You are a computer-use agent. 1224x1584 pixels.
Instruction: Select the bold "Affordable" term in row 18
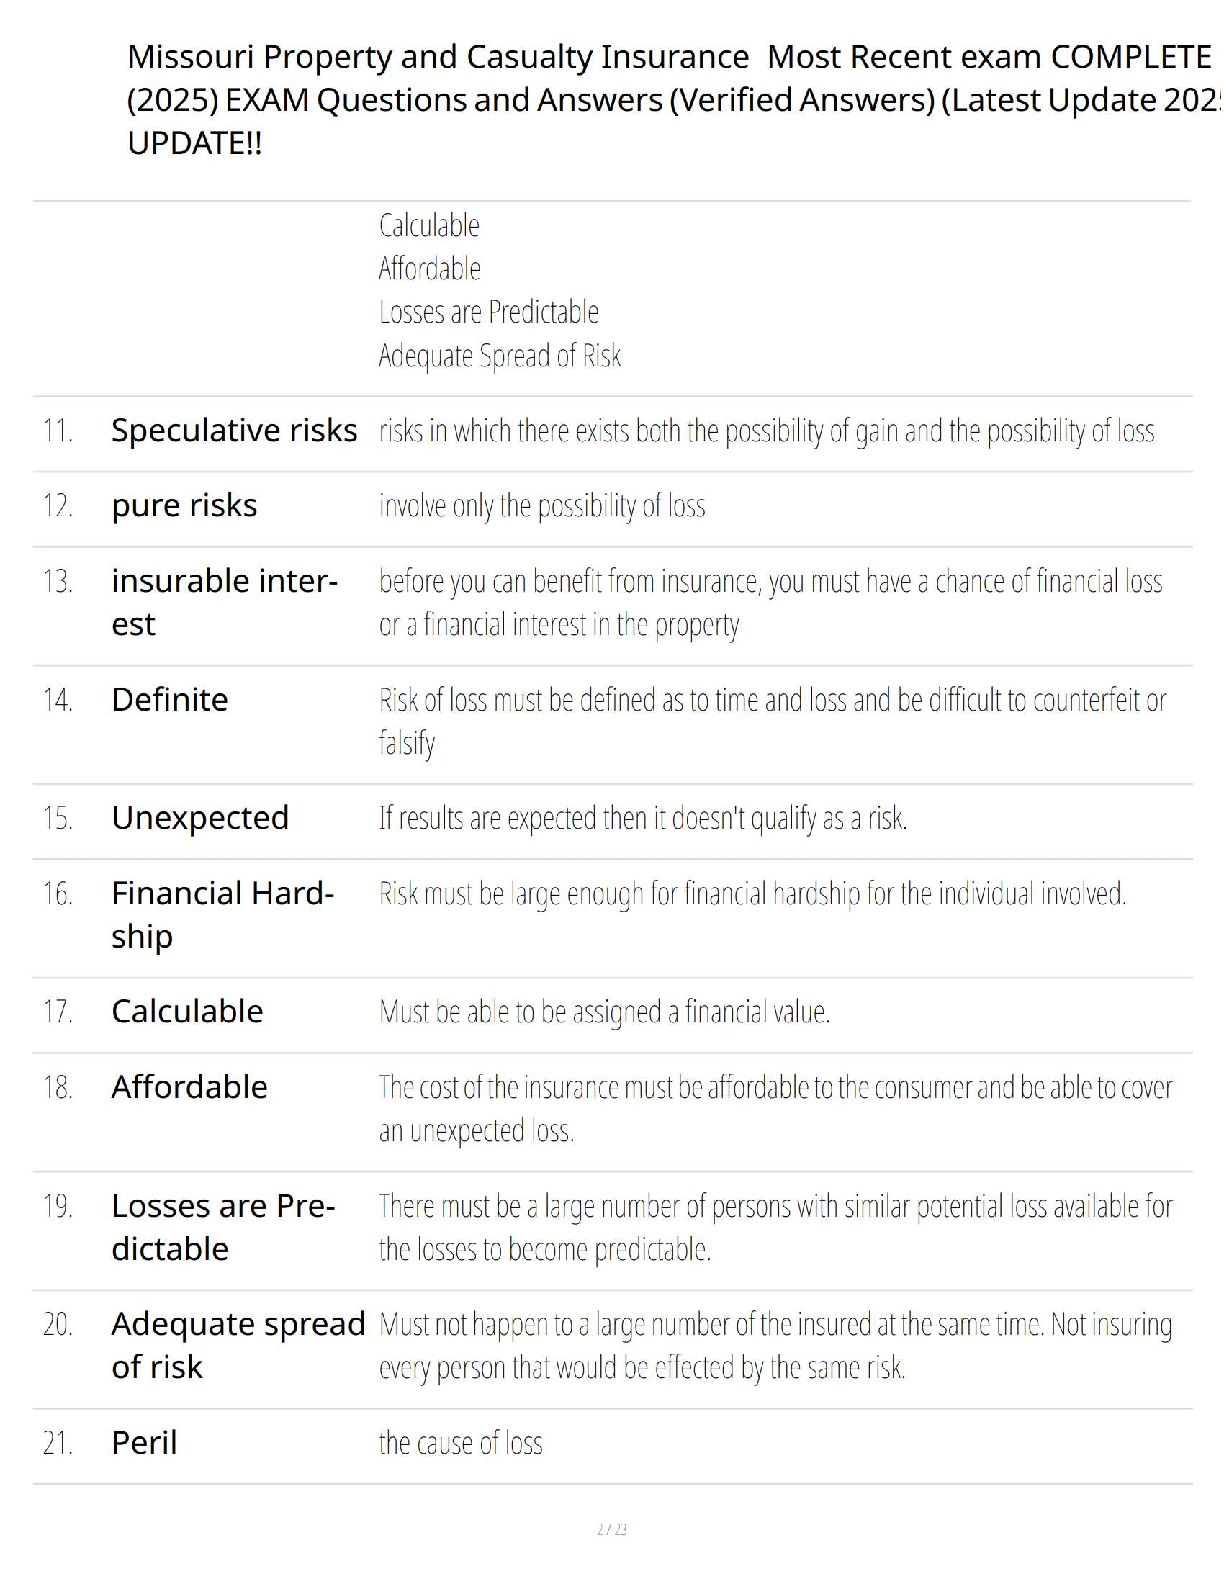[x=189, y=1086]
